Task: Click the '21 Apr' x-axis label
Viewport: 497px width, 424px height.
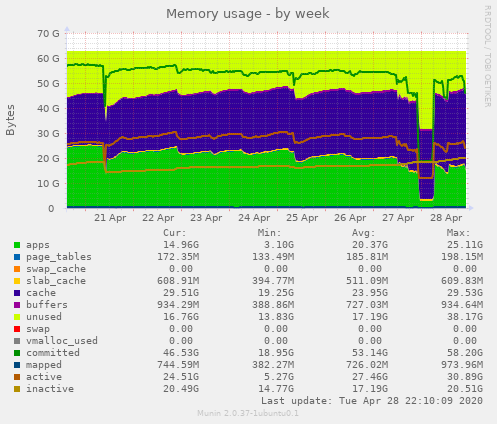Action: pos(110,218)
